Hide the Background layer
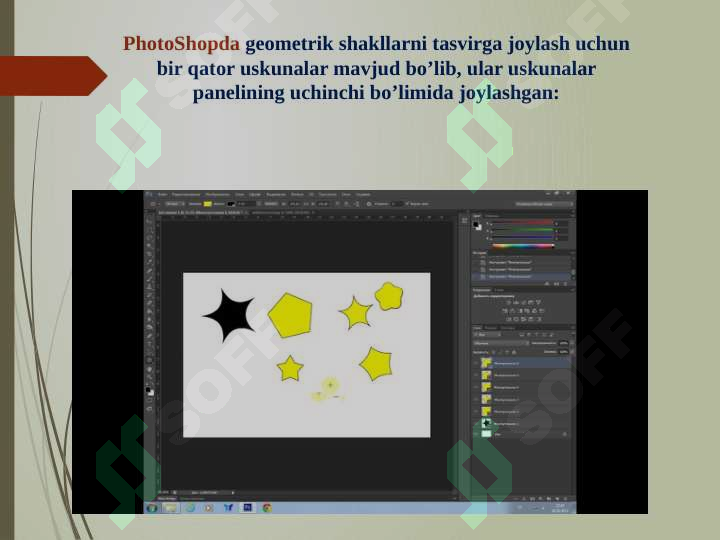Viewport: 720px width, 540px height. coord(476,434)
